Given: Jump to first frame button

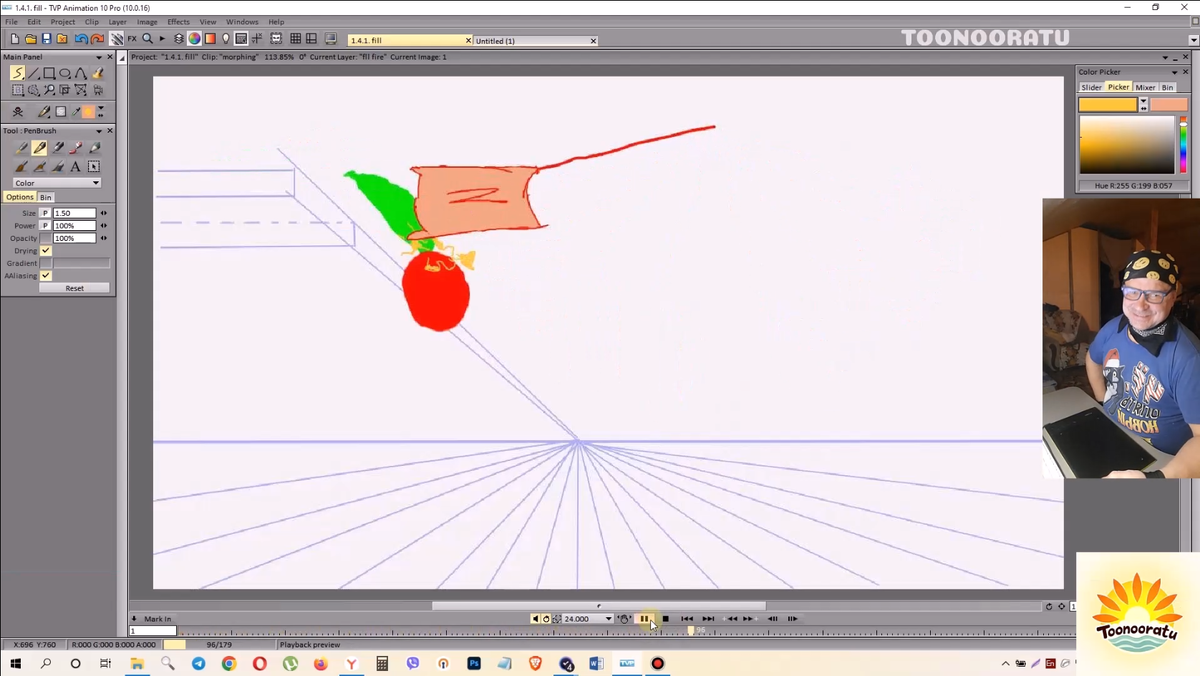Looking at the screenshot, I should tap(687, 619).
